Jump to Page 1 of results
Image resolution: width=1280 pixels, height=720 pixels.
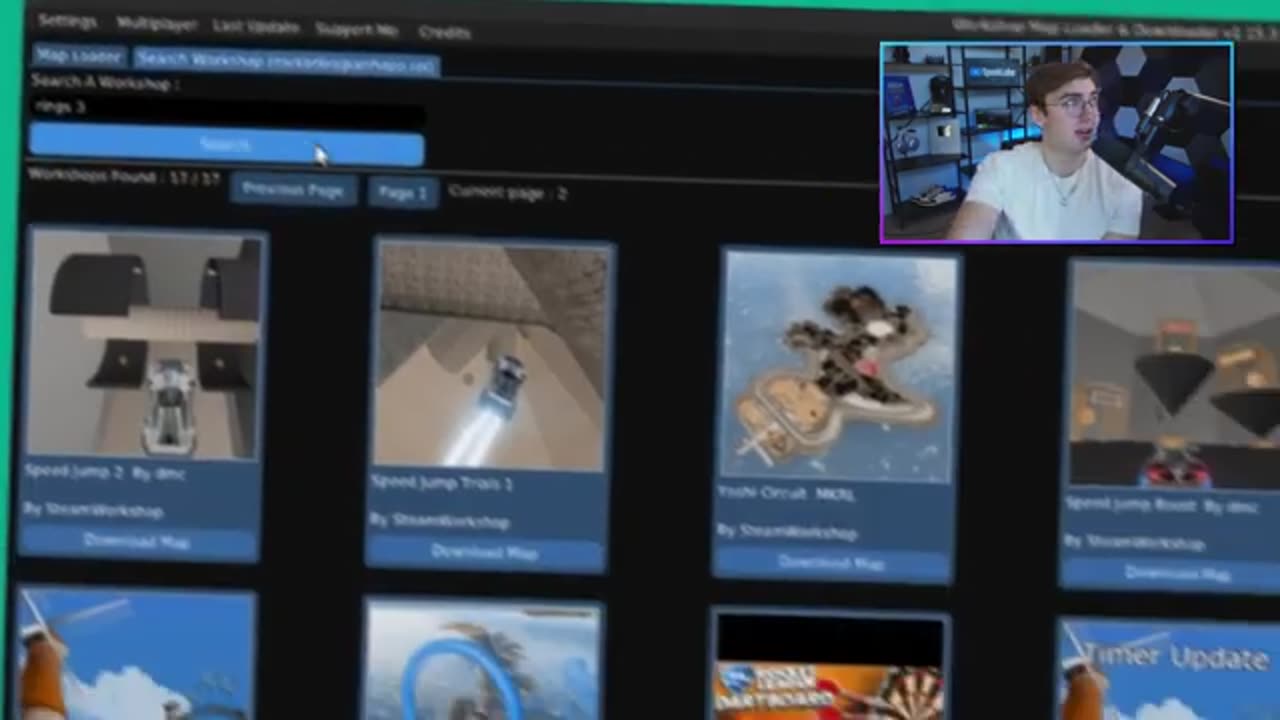(x=402, y=192)
